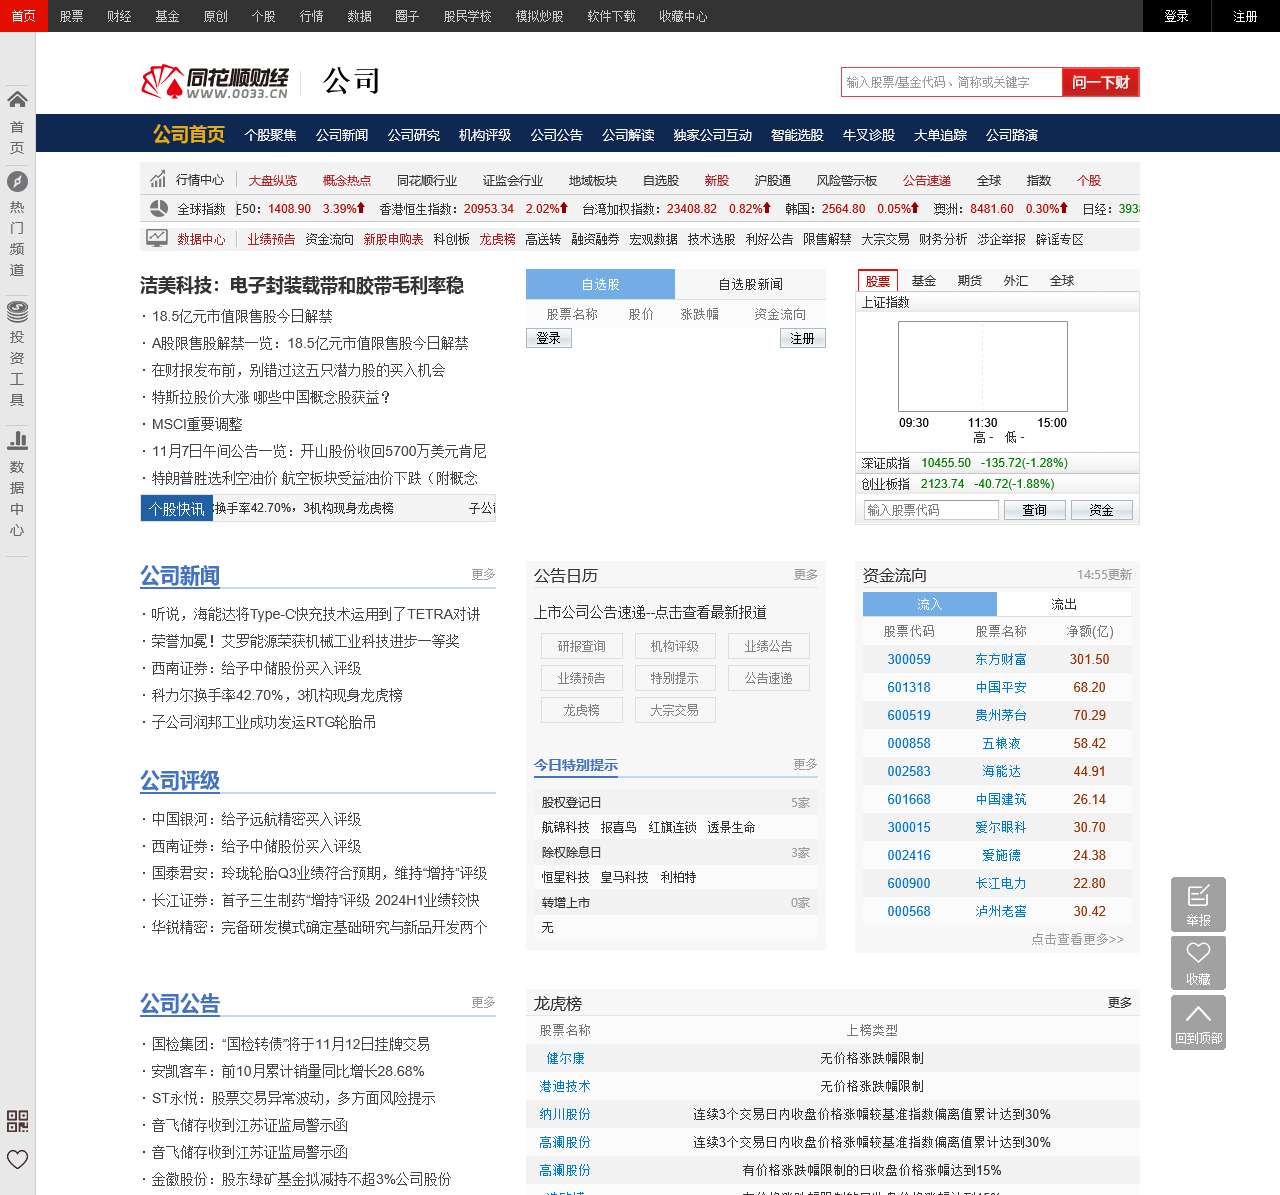This screenshot has height=1195, width=1280.
Task: Click the 注册 button in 自选股 panel
Action: click(802, 338)
